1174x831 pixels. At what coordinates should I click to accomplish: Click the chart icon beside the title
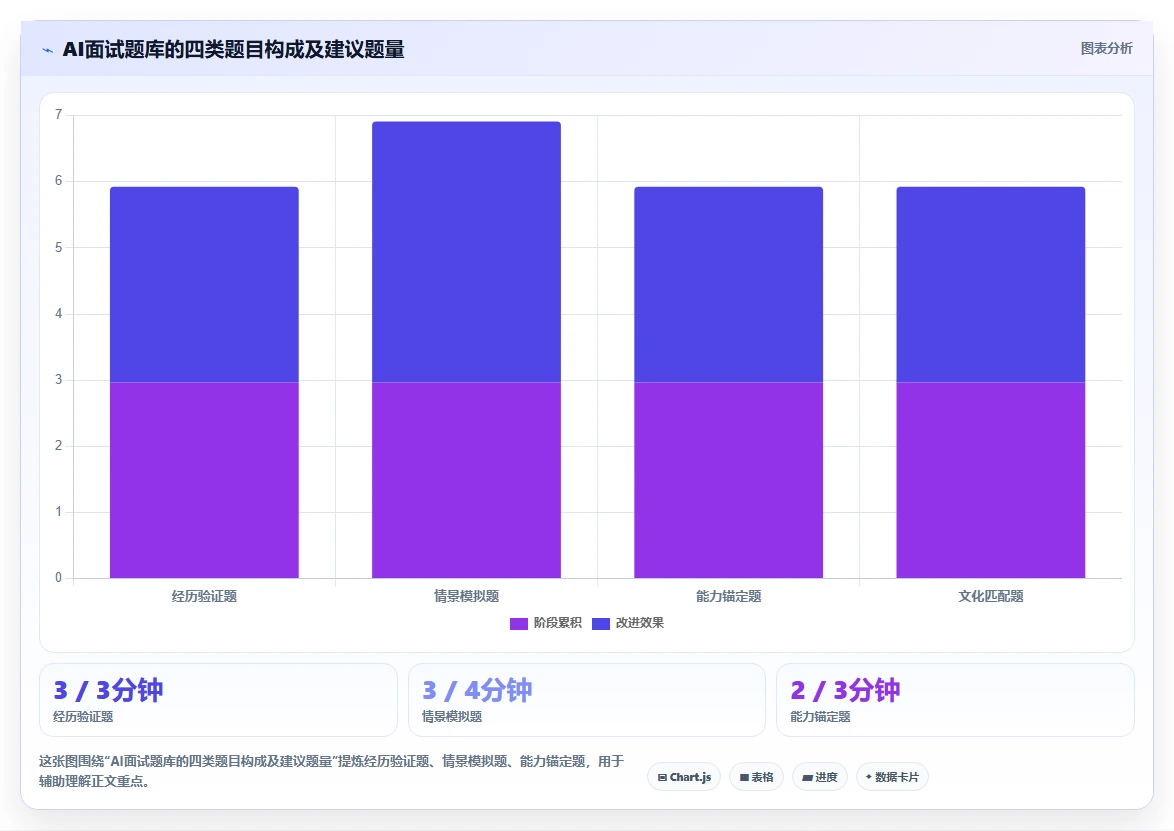click(48, 50)
